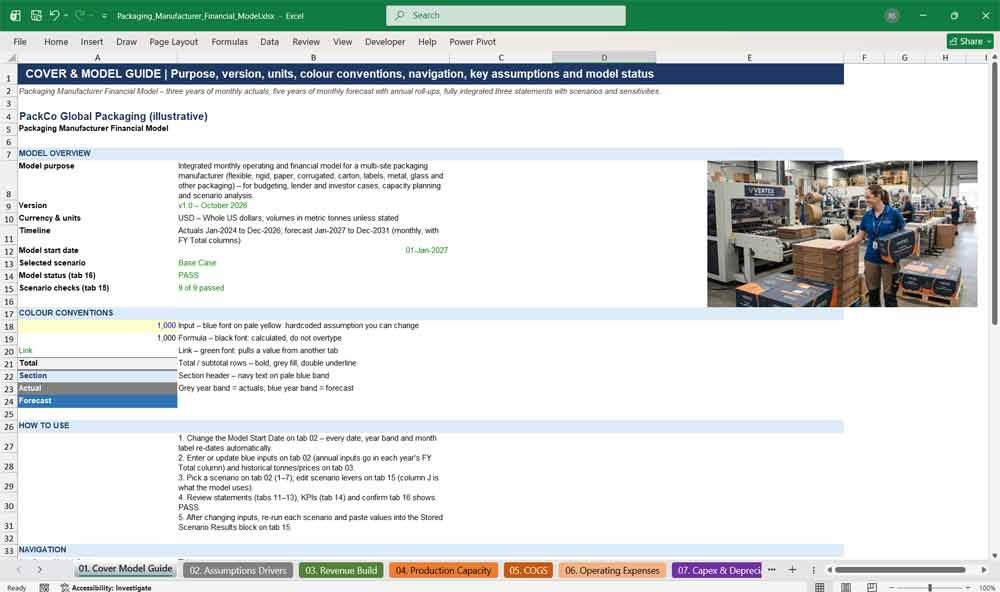The width and height of the screenshot is (1000, 592).
Task: Switch to the Page Layout tab
Action: point(173,41)
